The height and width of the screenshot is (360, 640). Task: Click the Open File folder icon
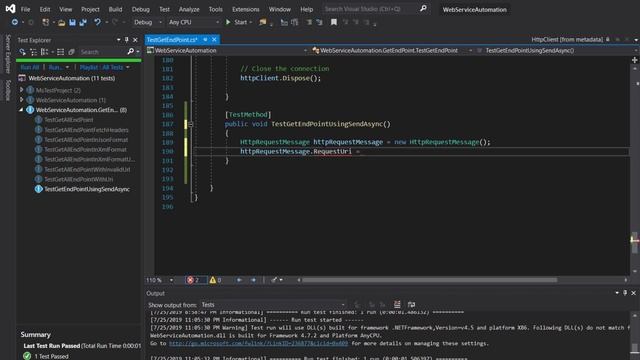tap(61, 22)
